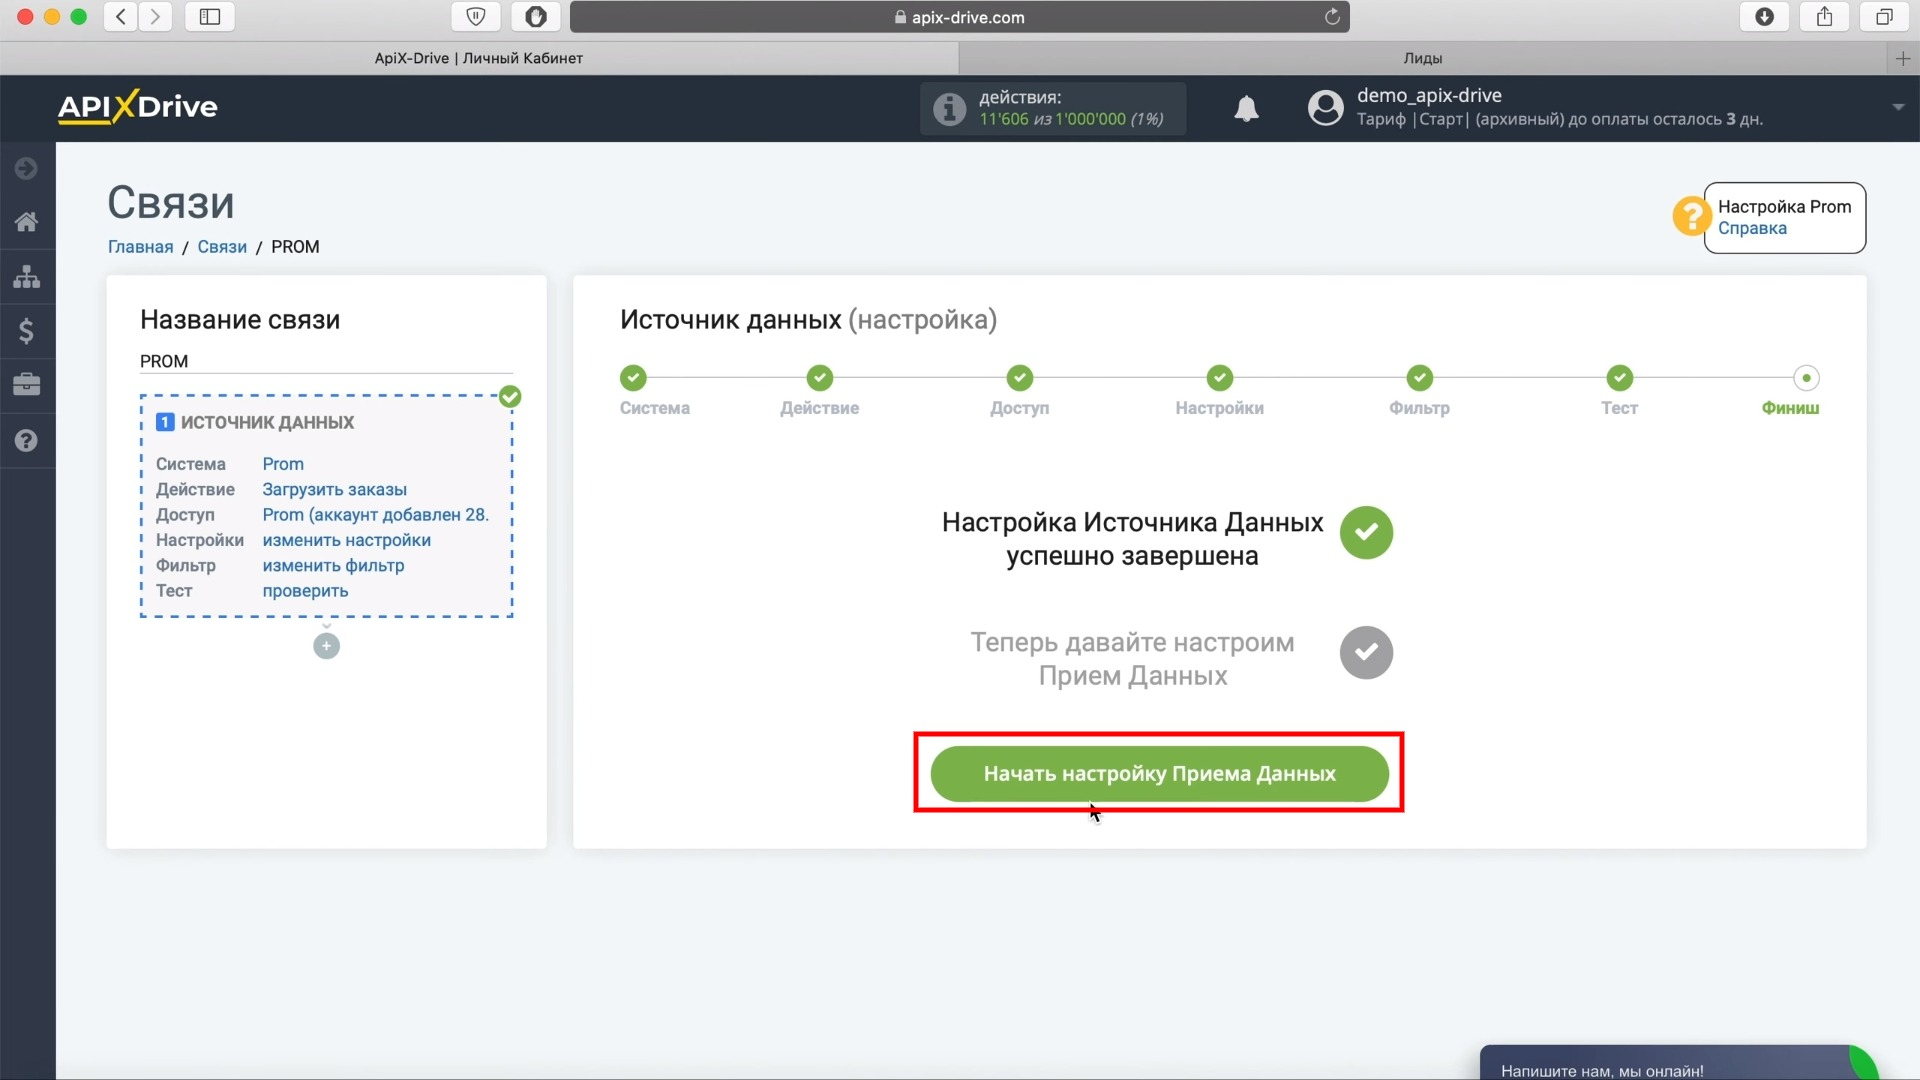Open the help question sidebar icon
1920x1080 pixels.
pos(27,440)
